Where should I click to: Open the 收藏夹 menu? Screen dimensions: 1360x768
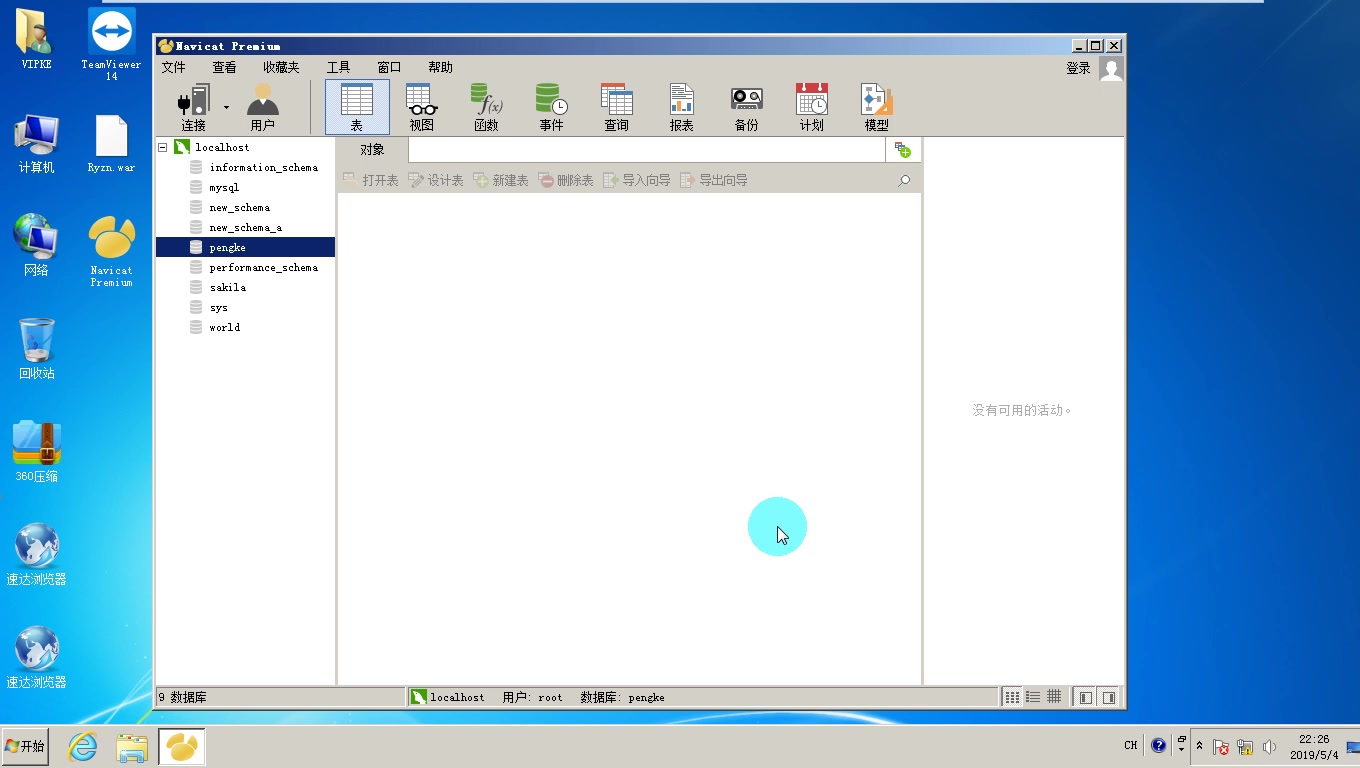[282, 67]
